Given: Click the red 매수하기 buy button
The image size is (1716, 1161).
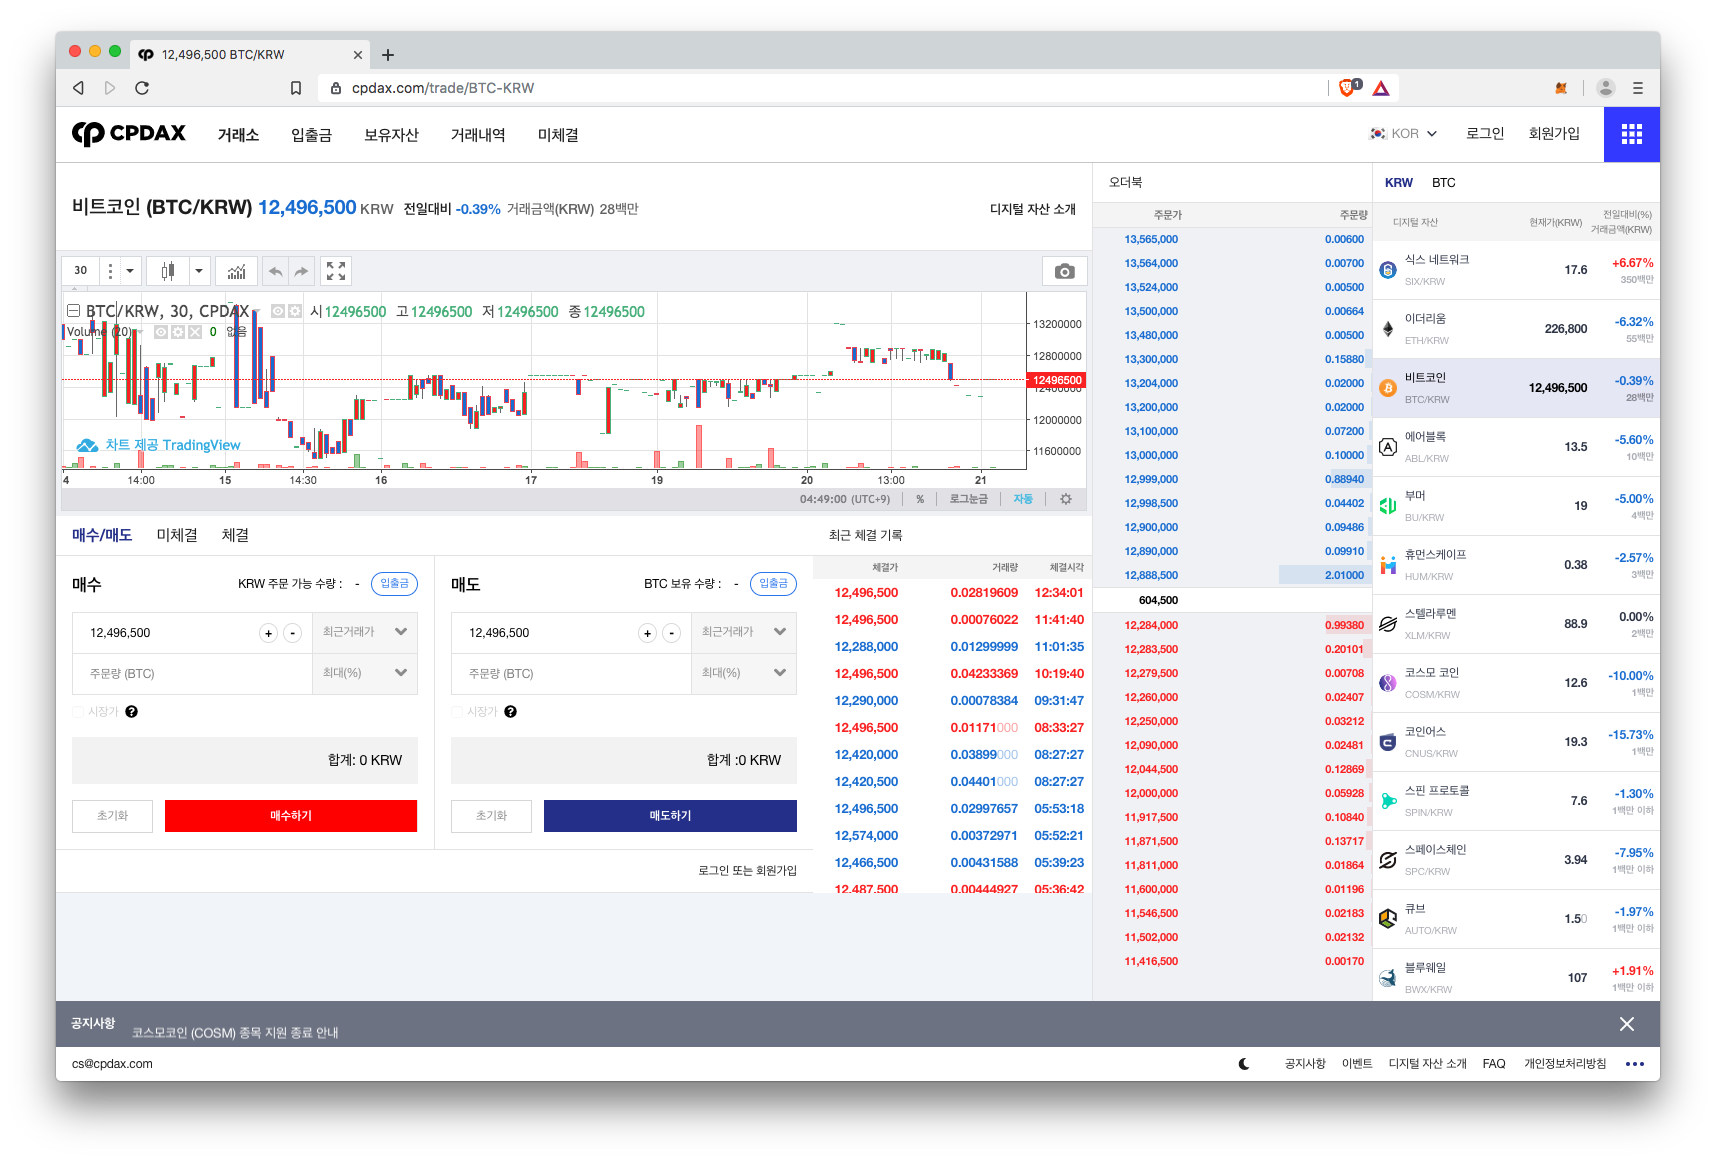Looking at the screenshot, I should (291, 816).
